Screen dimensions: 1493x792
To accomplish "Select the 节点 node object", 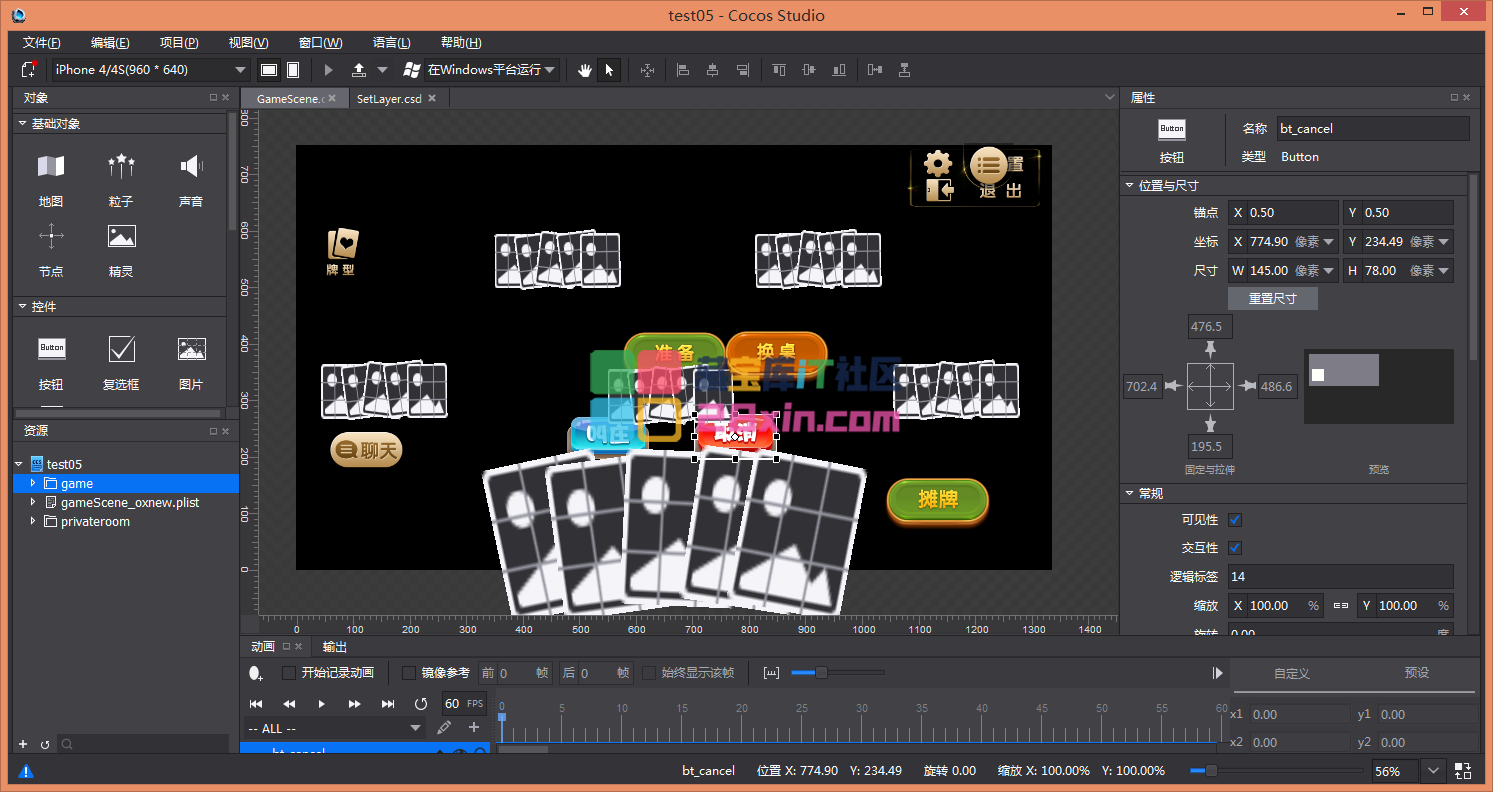I will click(x=51, y=250).
